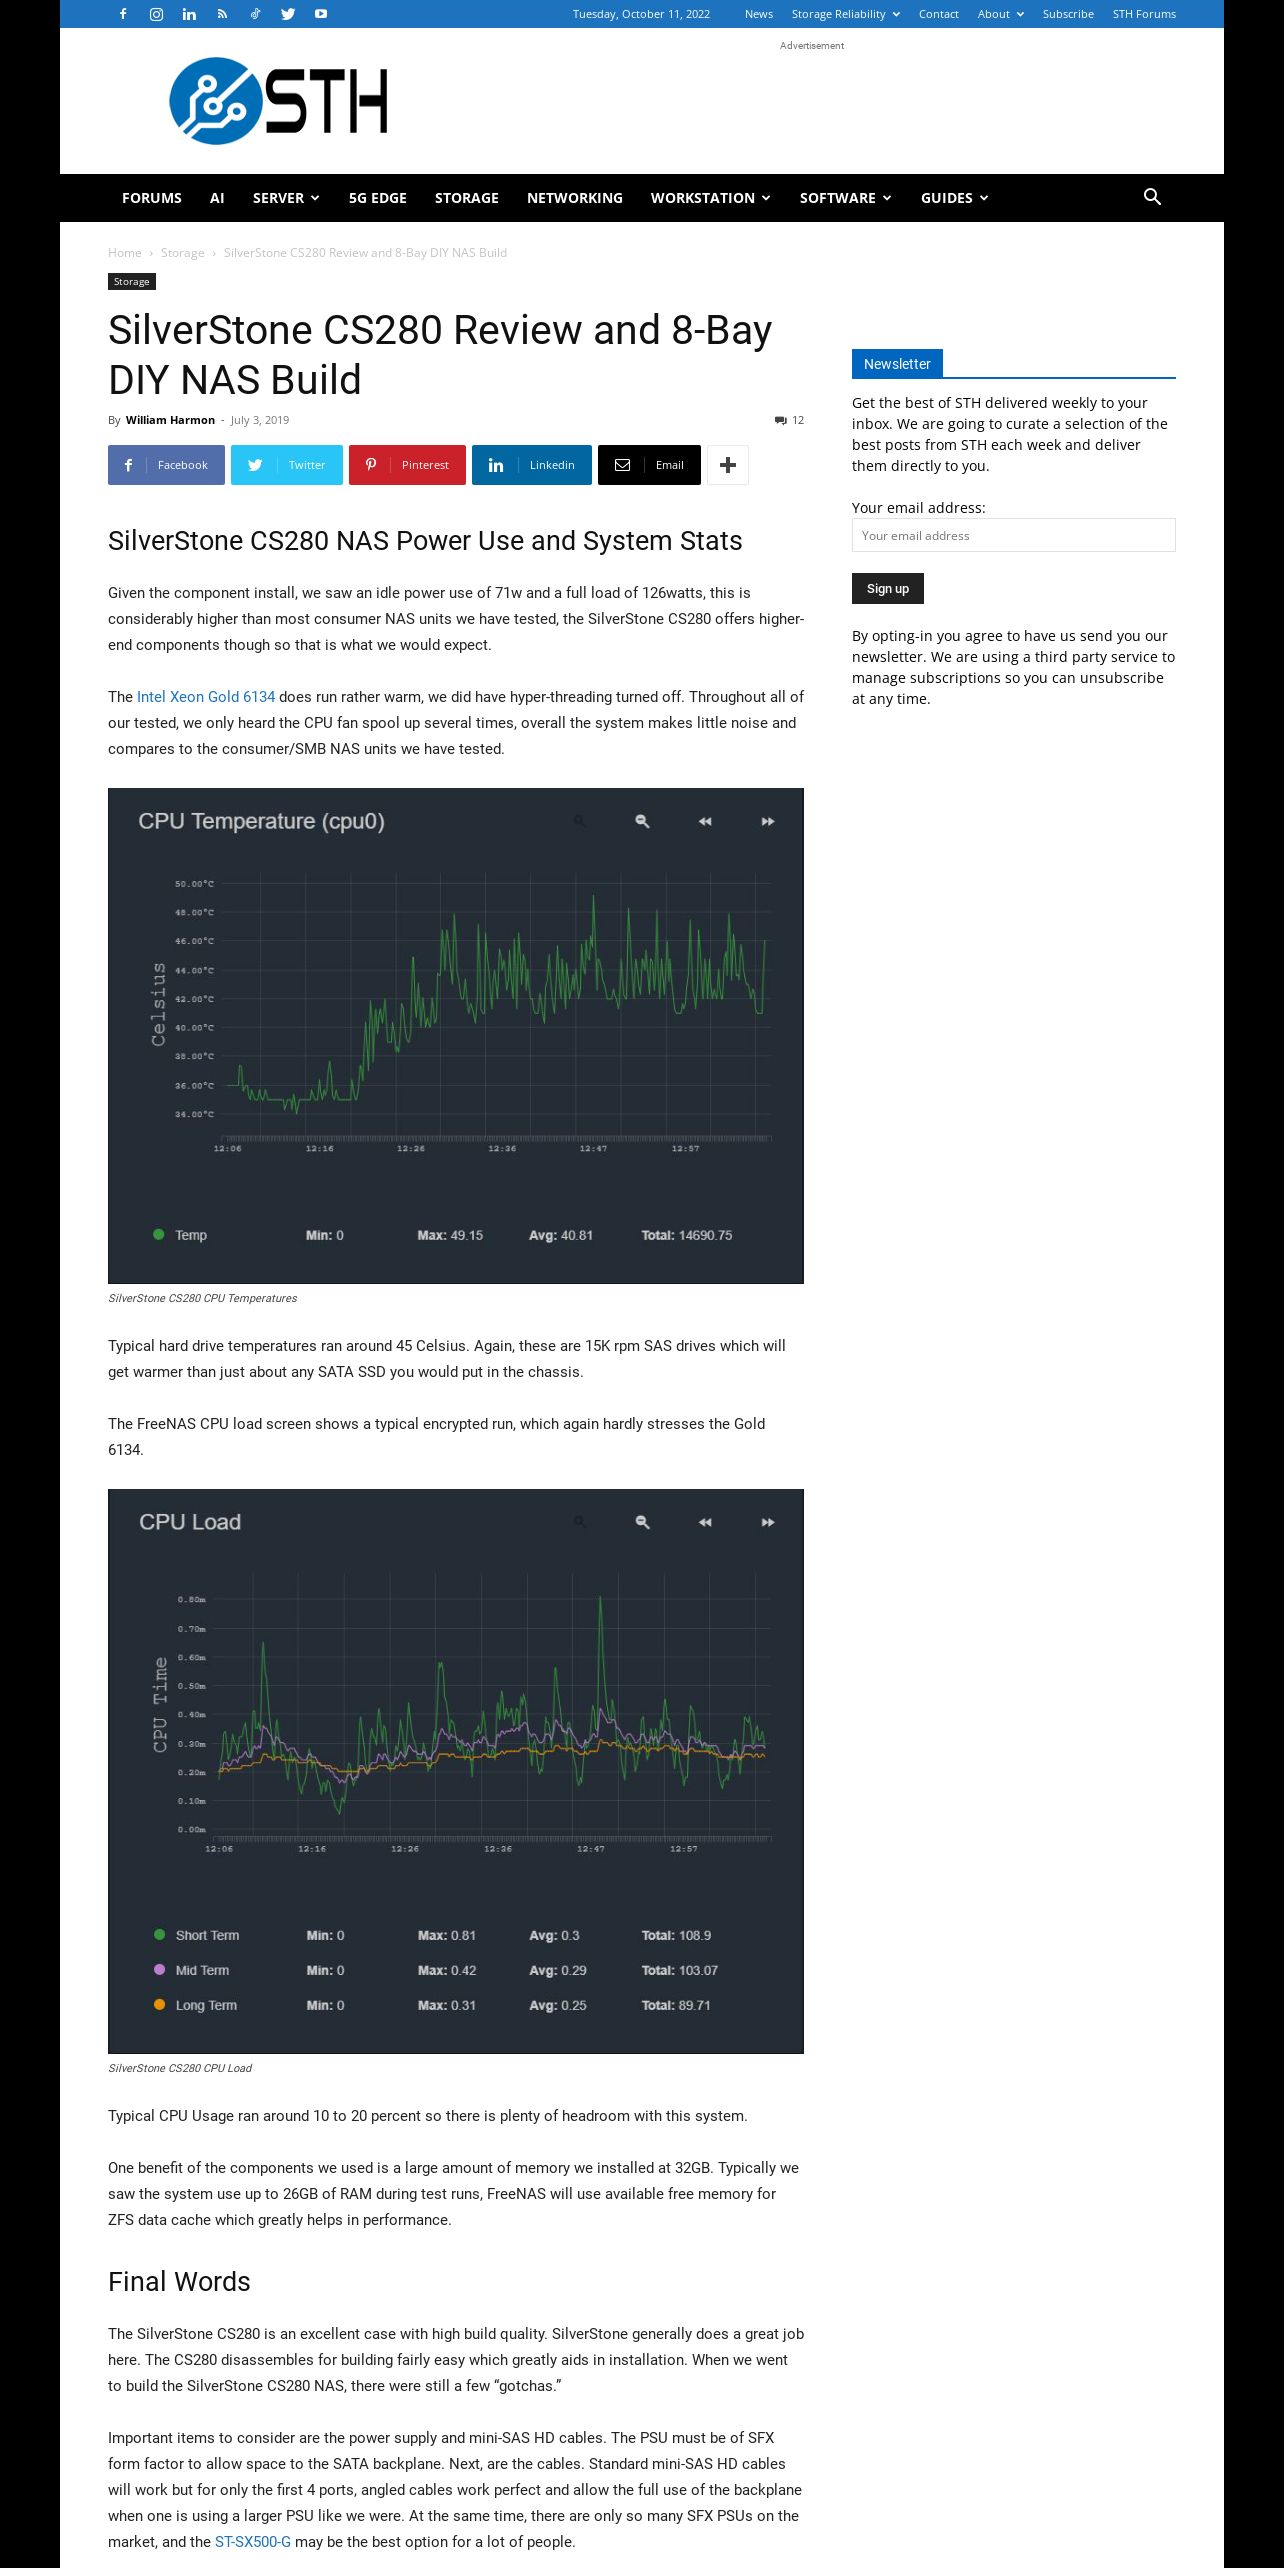Rewind the CPU Temperature chart

705,821
